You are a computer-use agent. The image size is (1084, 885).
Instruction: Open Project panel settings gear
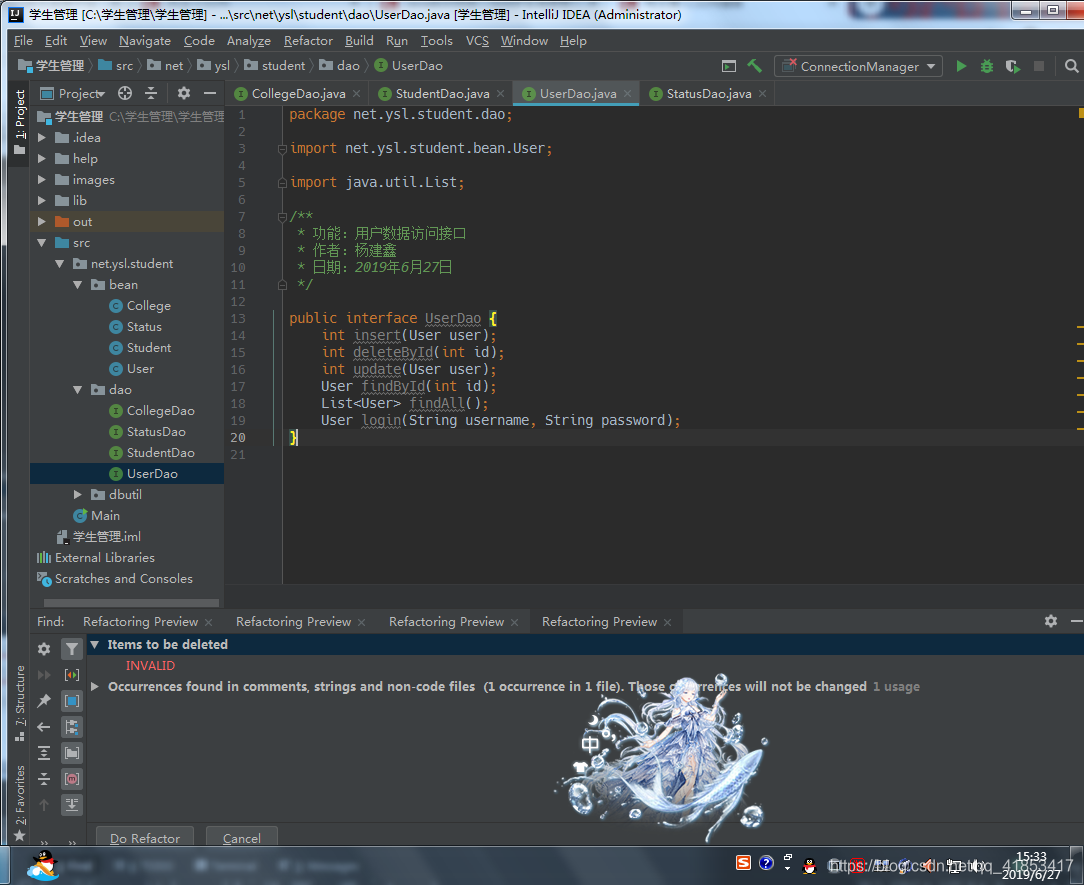click(183, 93)
